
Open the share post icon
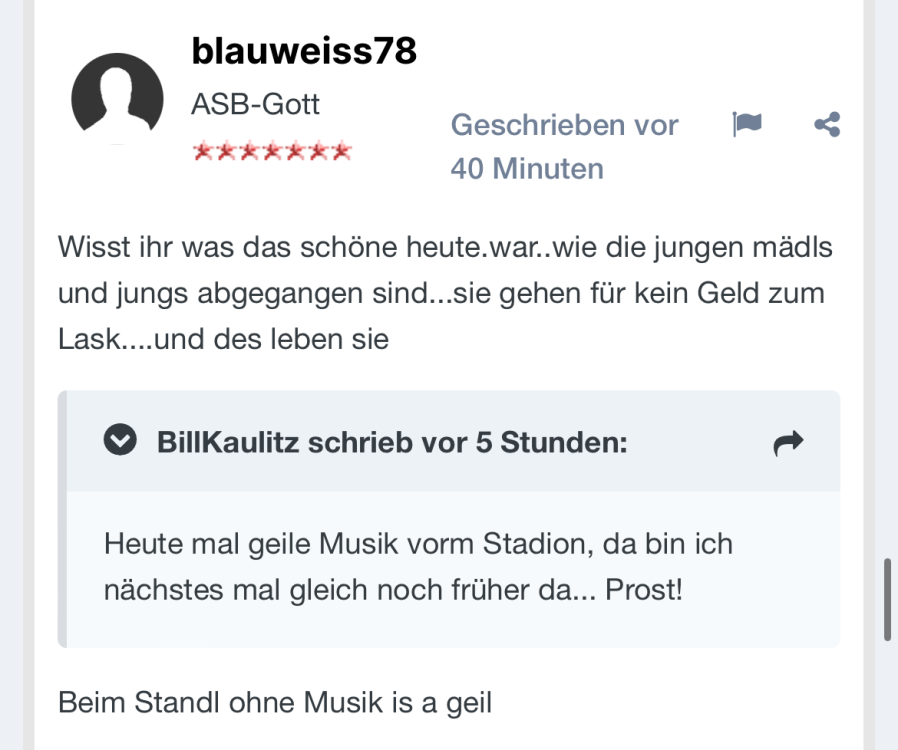pos(827,124)
